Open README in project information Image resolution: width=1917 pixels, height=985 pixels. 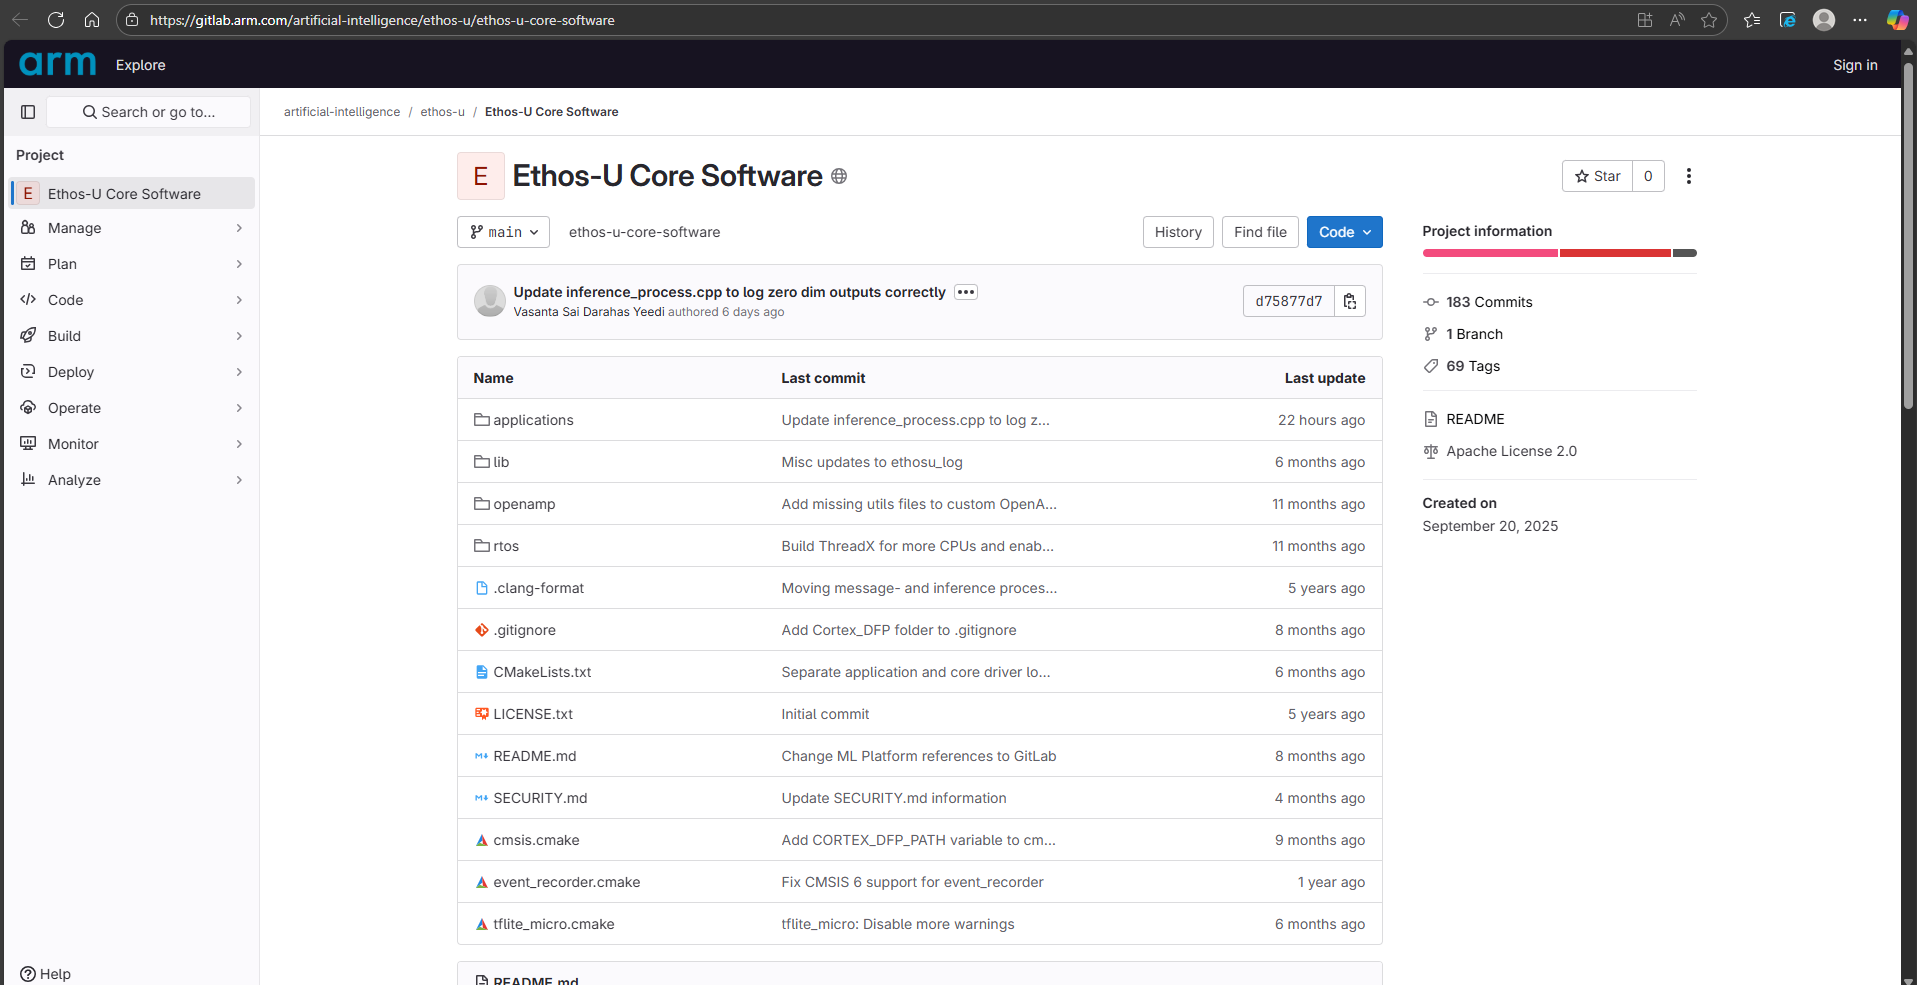coord(1475,419)
